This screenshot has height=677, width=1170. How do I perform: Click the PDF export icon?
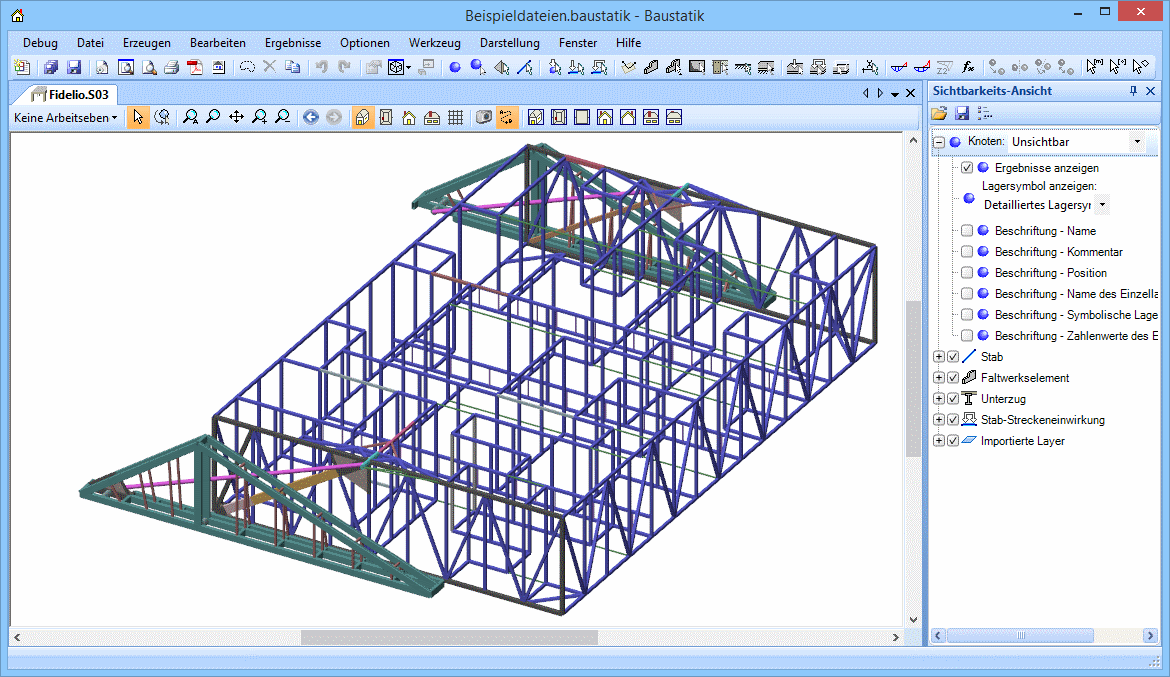coord(194,68)
